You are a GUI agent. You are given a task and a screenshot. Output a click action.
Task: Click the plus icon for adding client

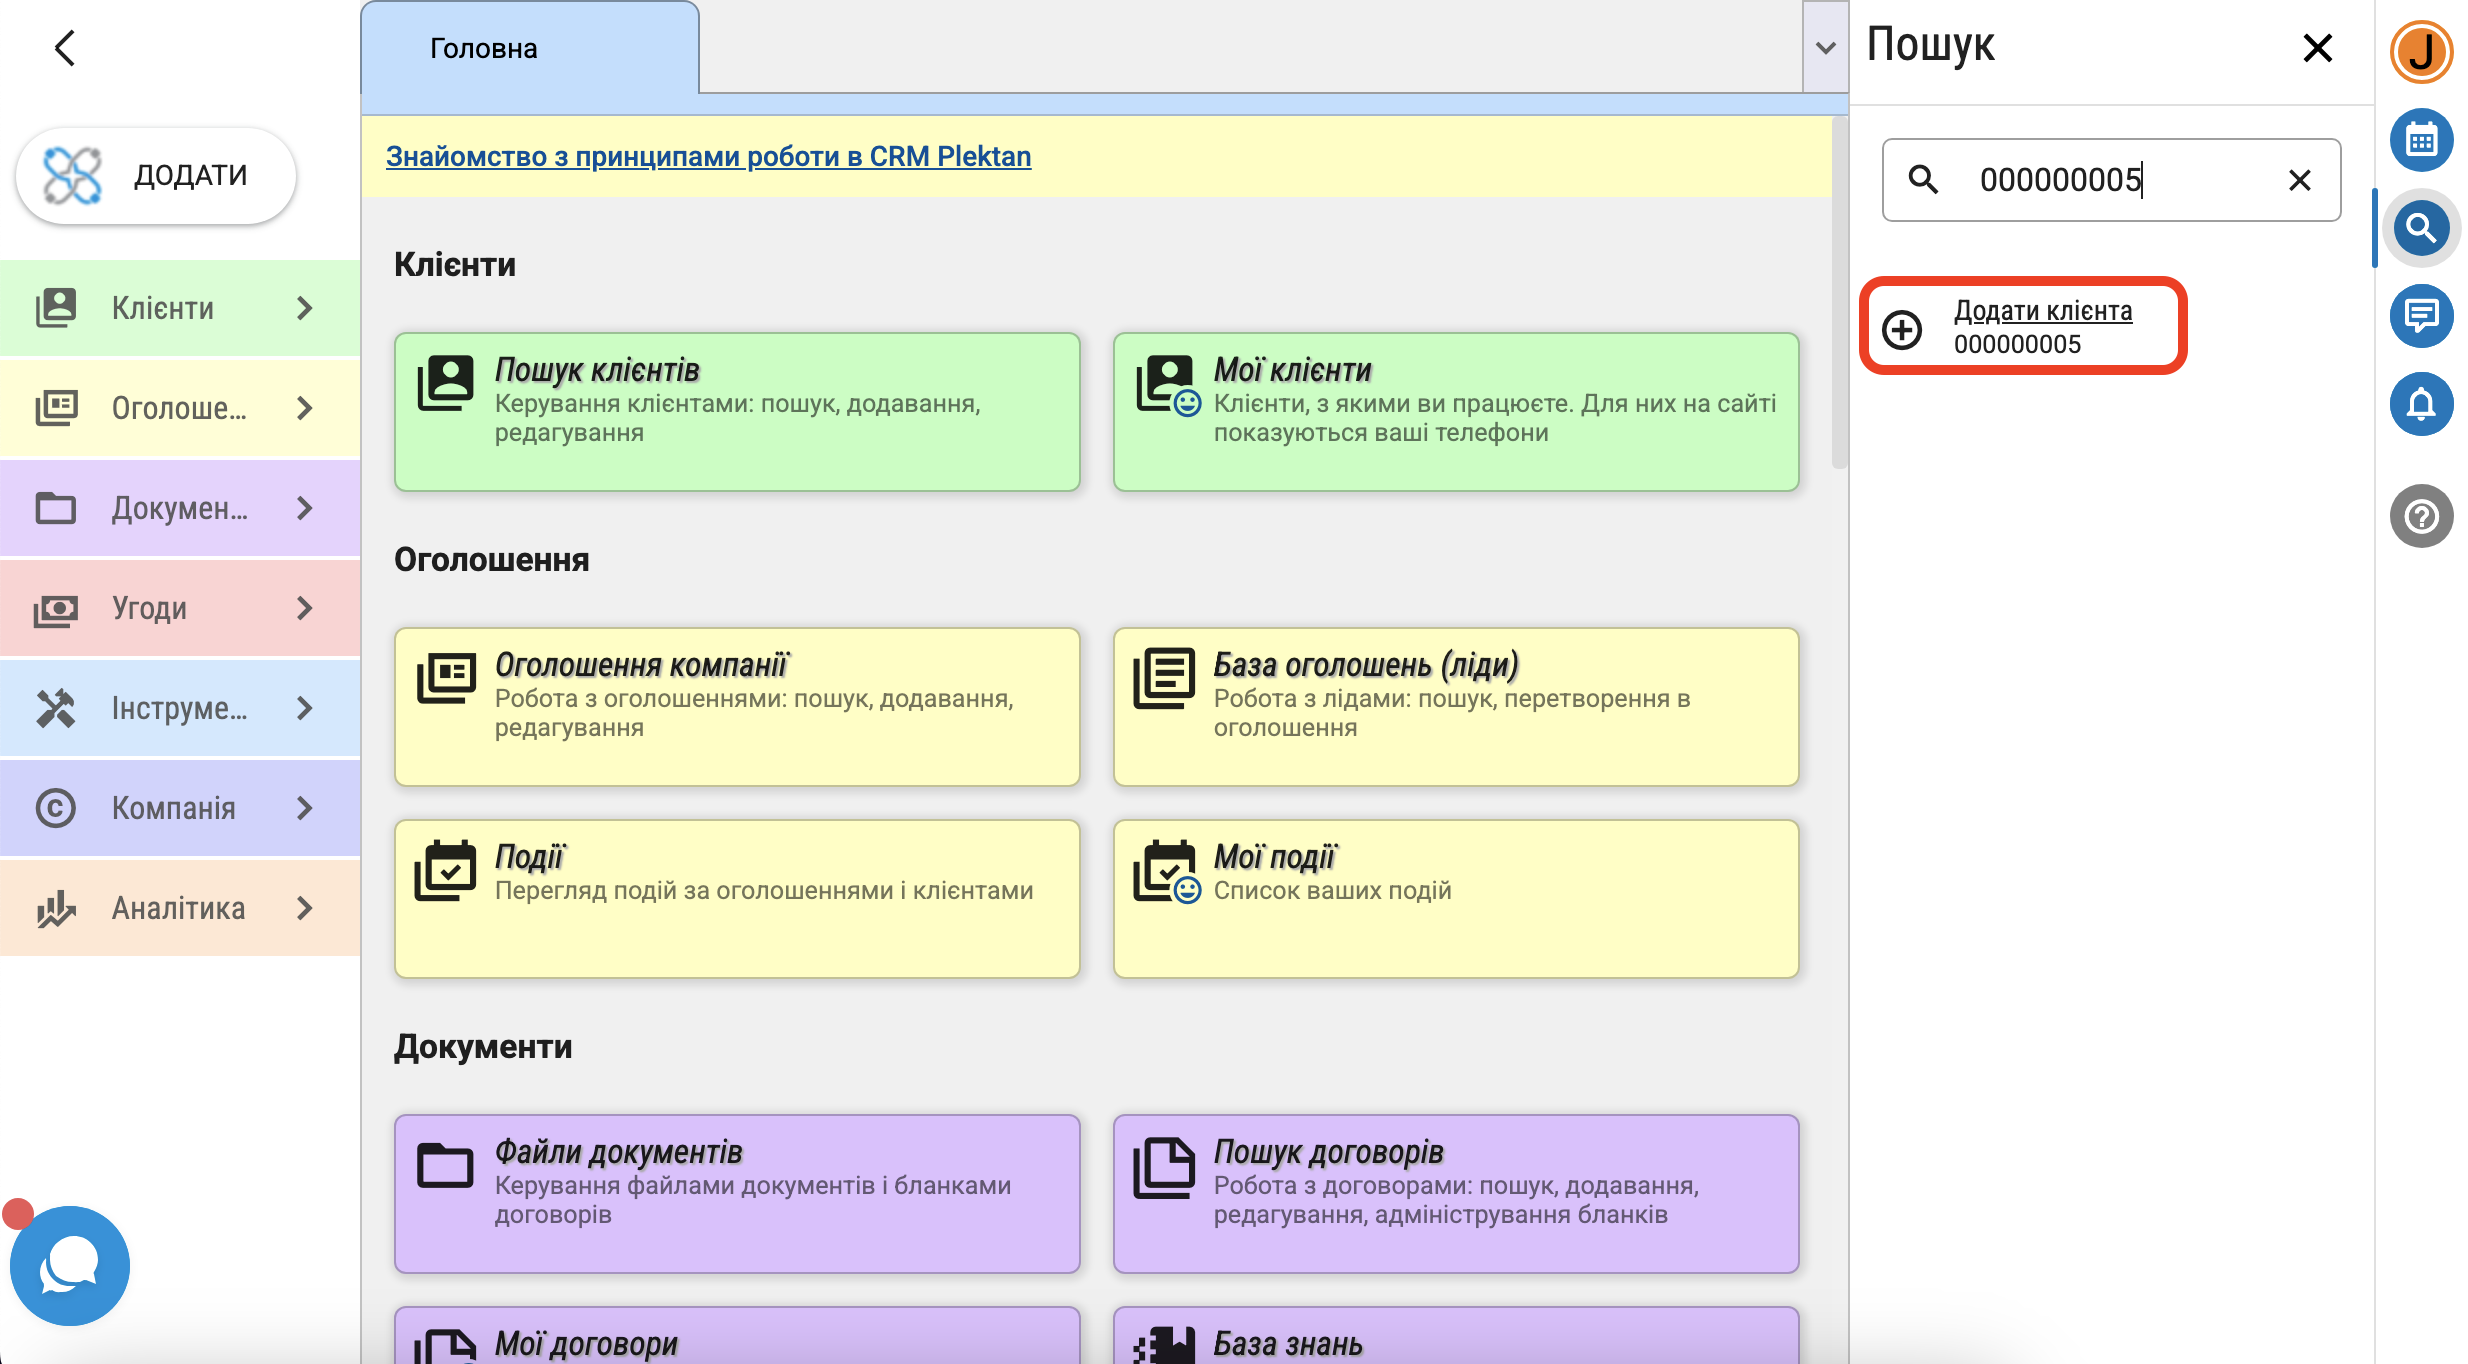pos(1902,329)
